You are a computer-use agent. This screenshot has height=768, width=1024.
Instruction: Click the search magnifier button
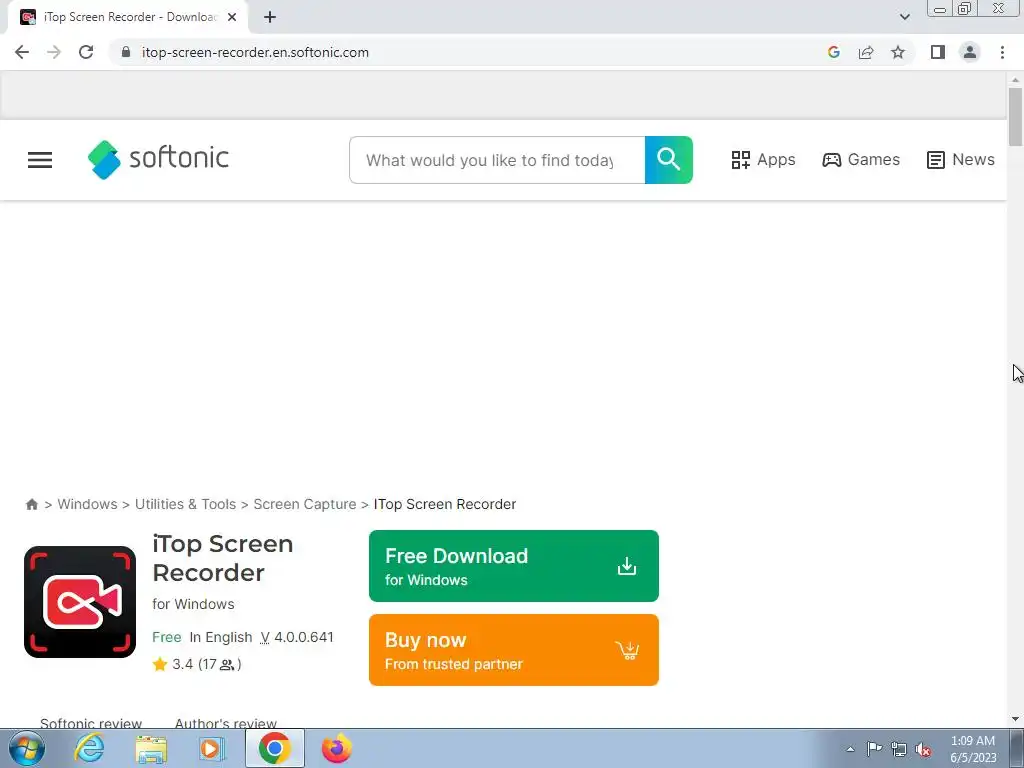pos(669,160)
